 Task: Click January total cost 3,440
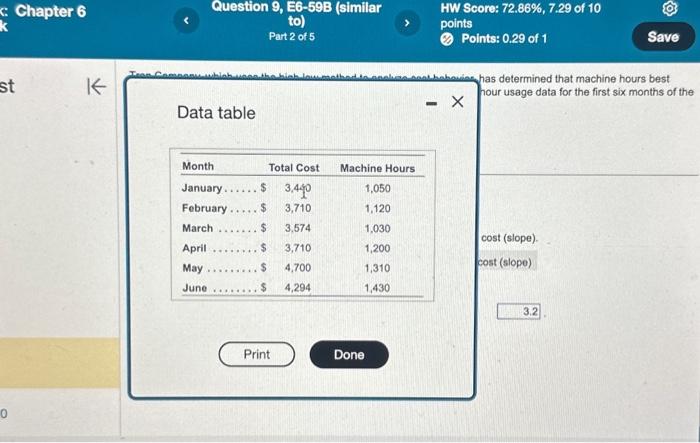click(298, 188)
